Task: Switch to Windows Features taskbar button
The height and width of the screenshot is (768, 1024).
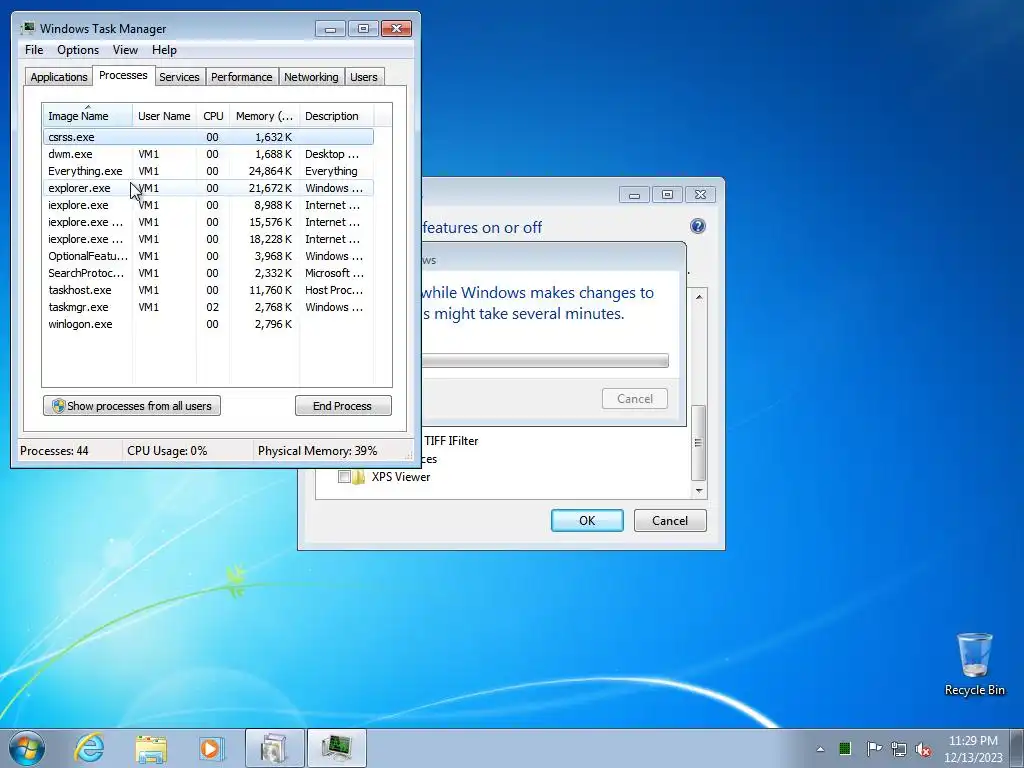Action: pos(275,748)
